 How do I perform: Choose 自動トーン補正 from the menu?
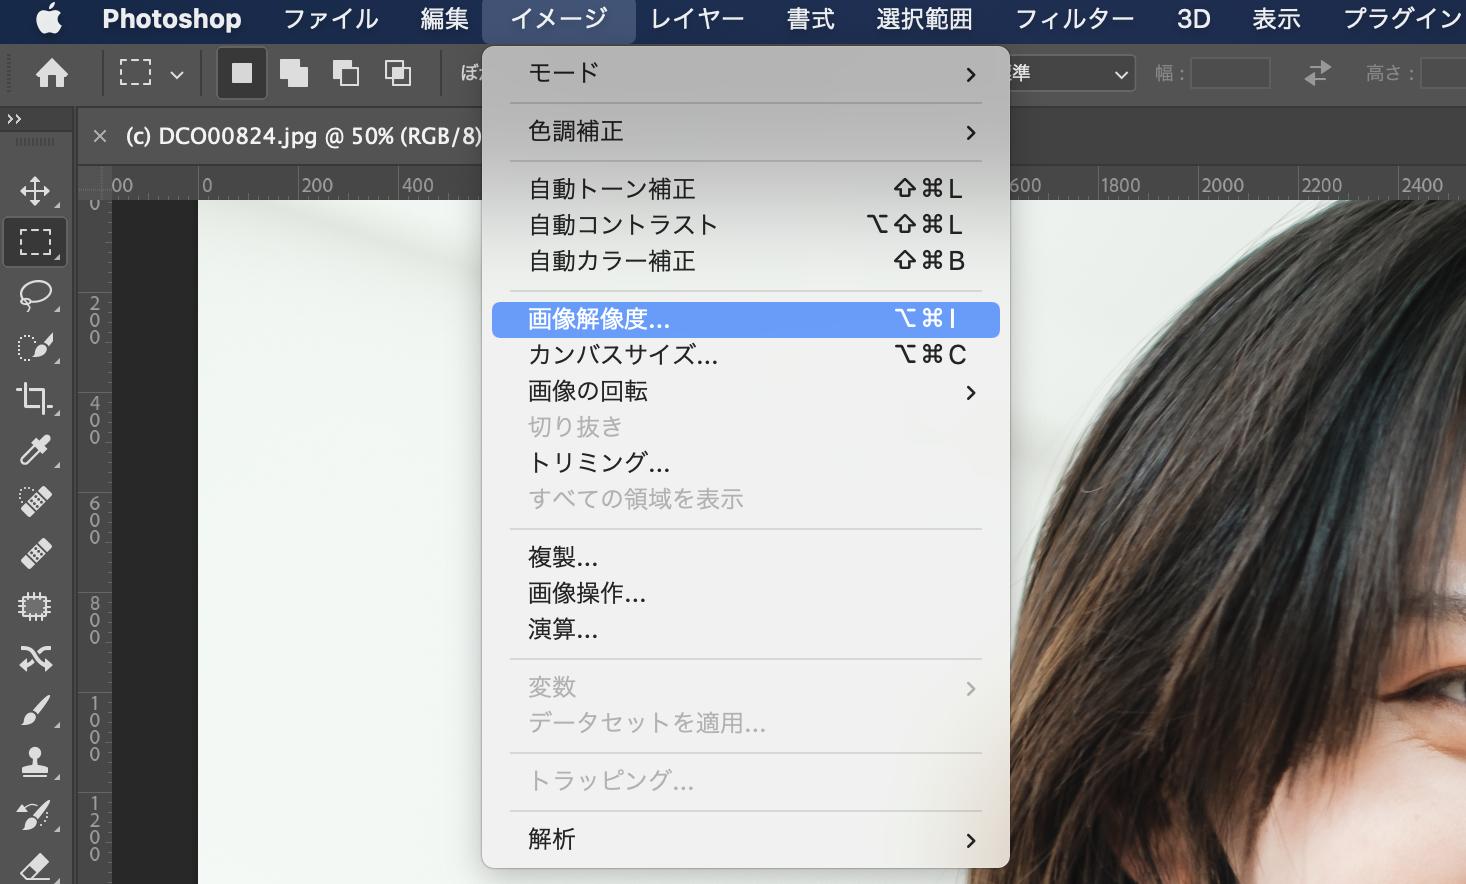coord(746,189)
